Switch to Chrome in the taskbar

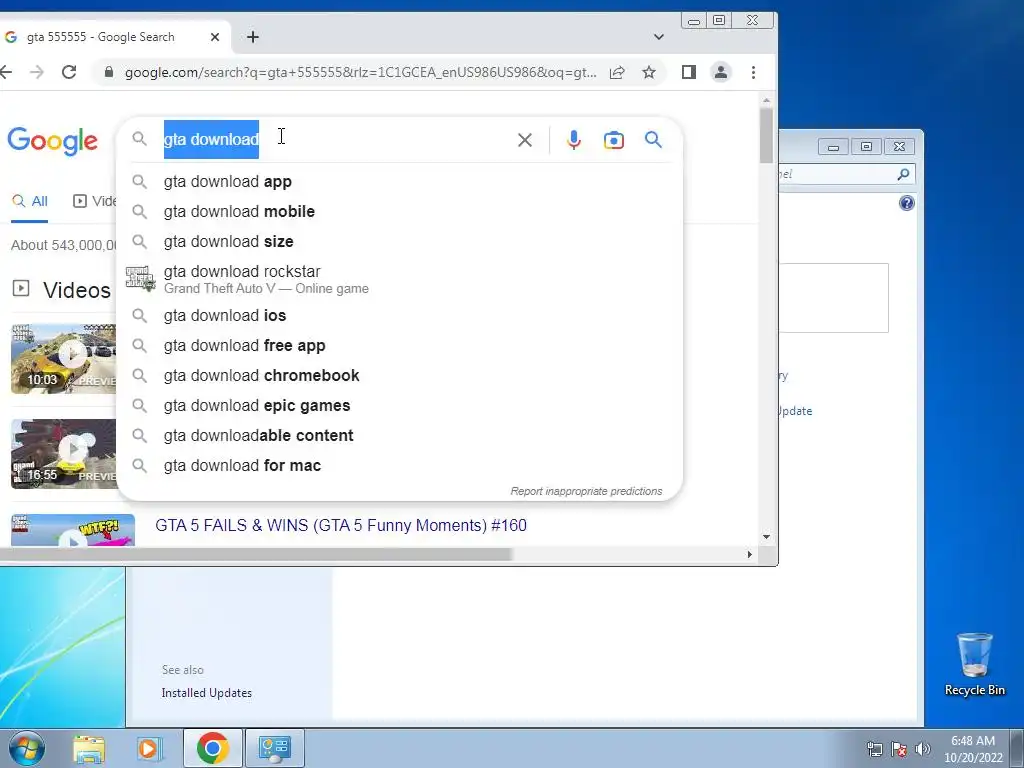[212, 748]
